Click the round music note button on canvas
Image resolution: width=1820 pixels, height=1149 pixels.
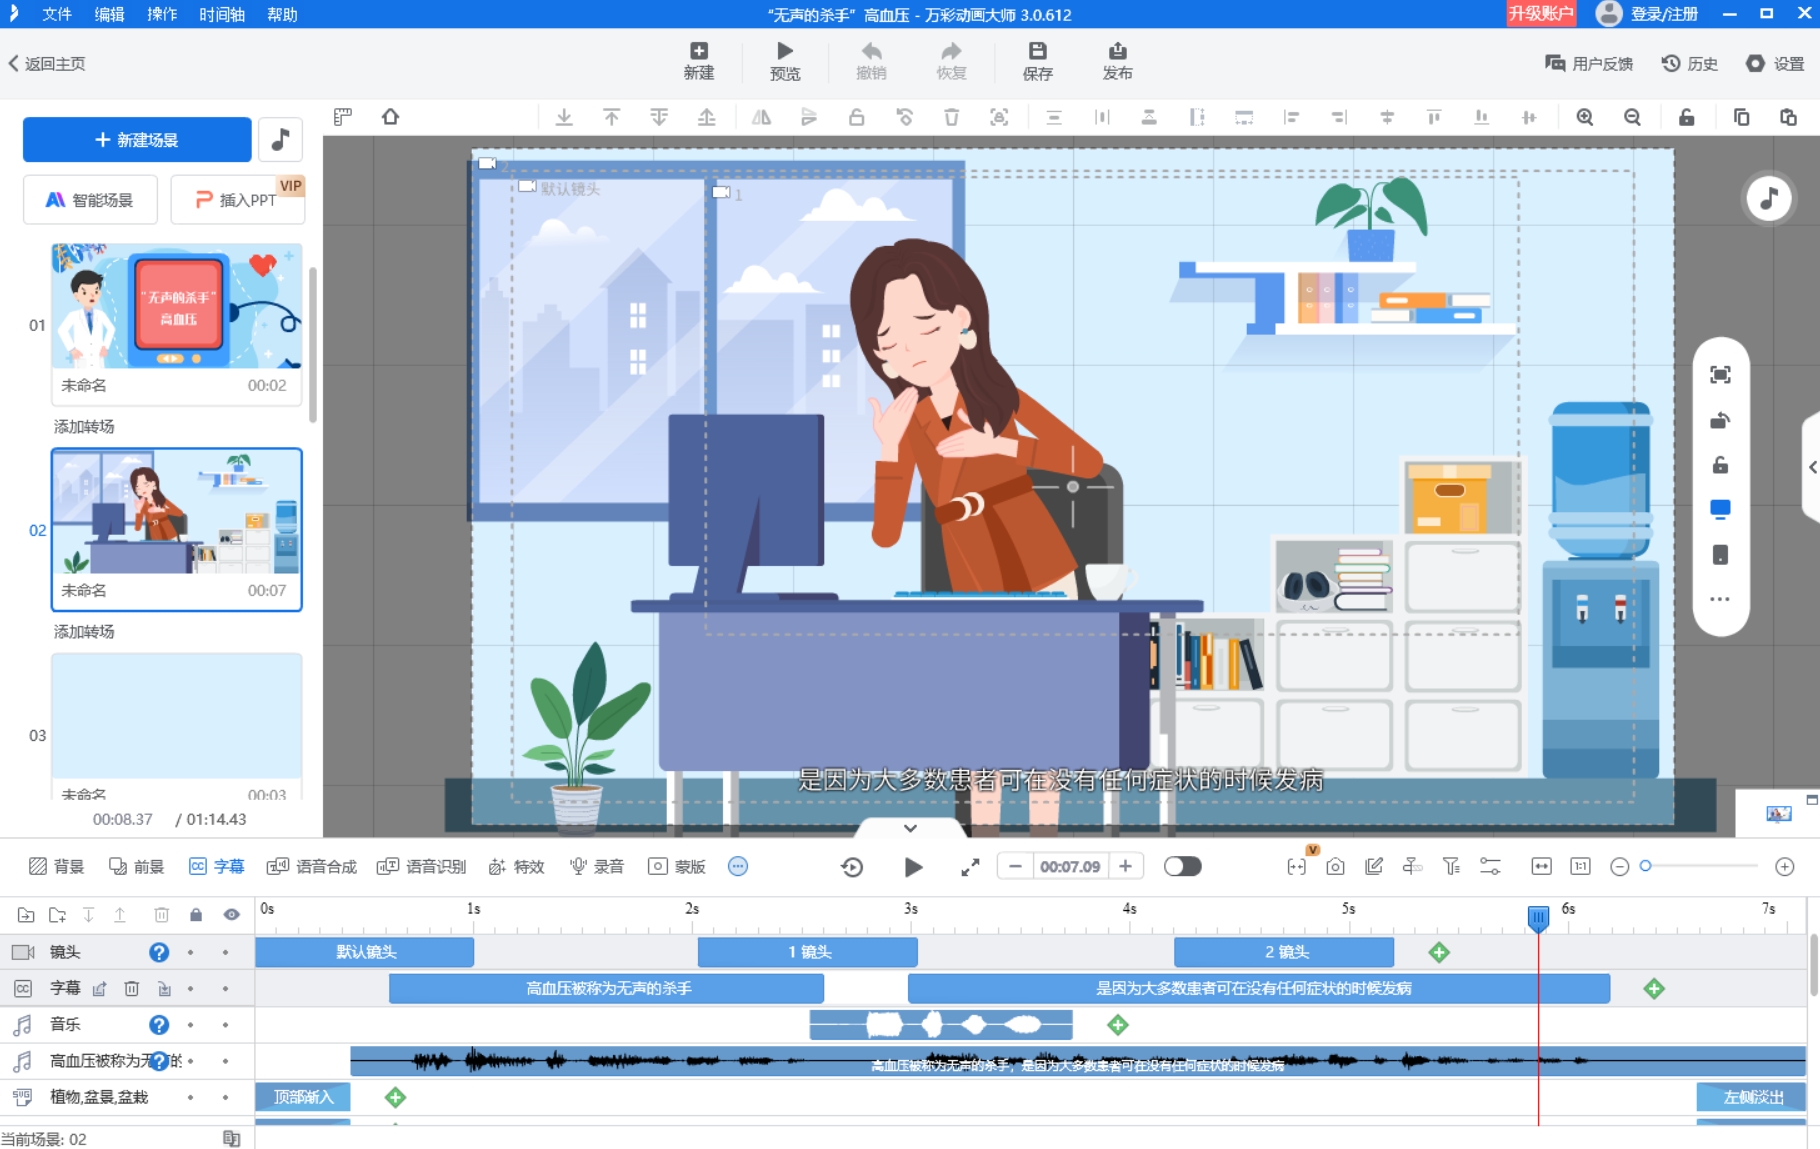[1769, 198]
